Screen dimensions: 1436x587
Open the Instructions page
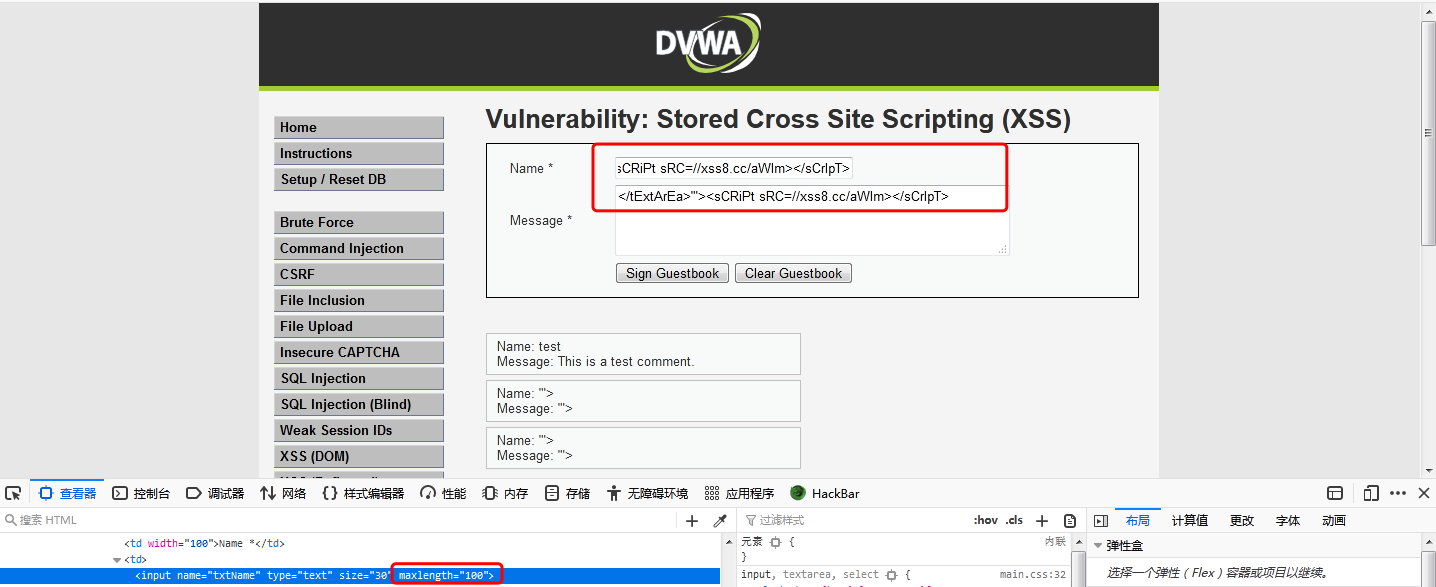[359, 154]
